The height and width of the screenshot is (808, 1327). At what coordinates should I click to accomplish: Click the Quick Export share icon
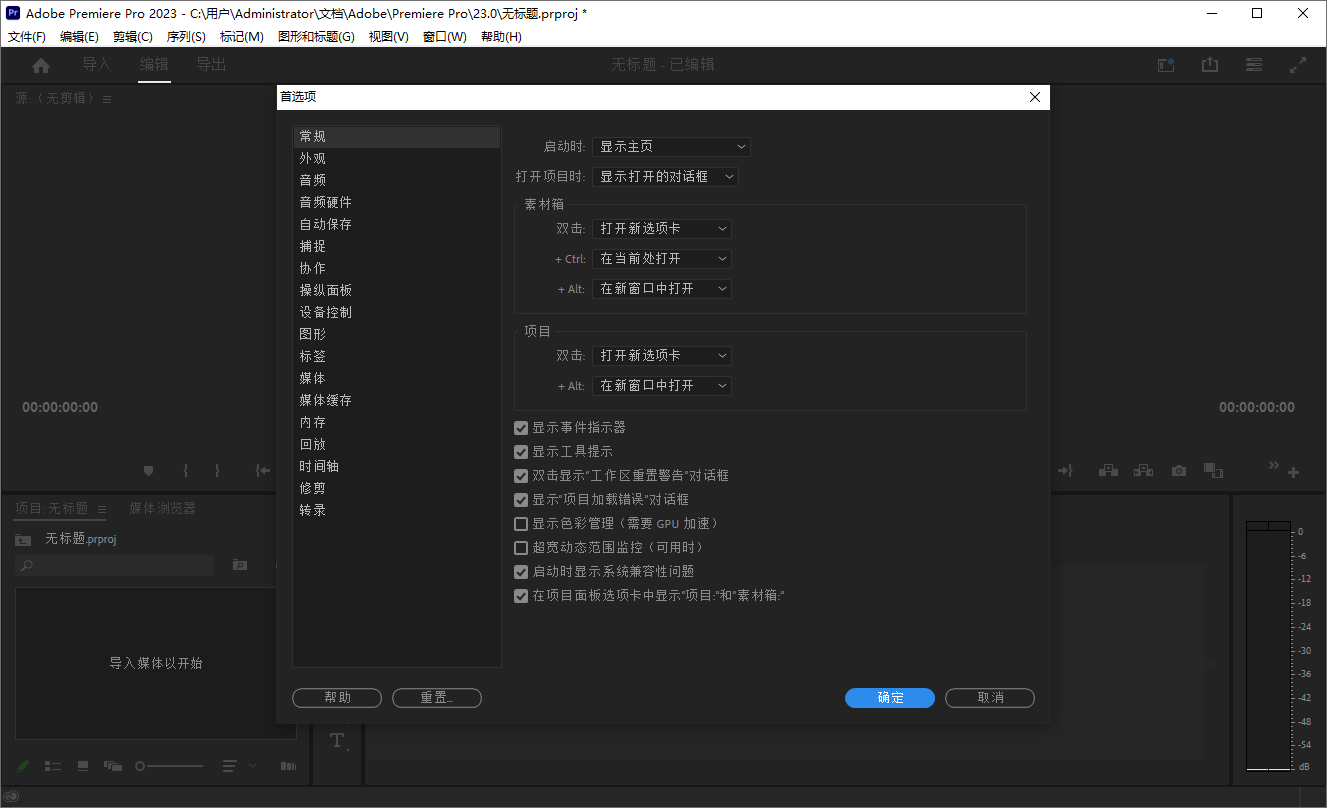click(x=1210, y=64)
